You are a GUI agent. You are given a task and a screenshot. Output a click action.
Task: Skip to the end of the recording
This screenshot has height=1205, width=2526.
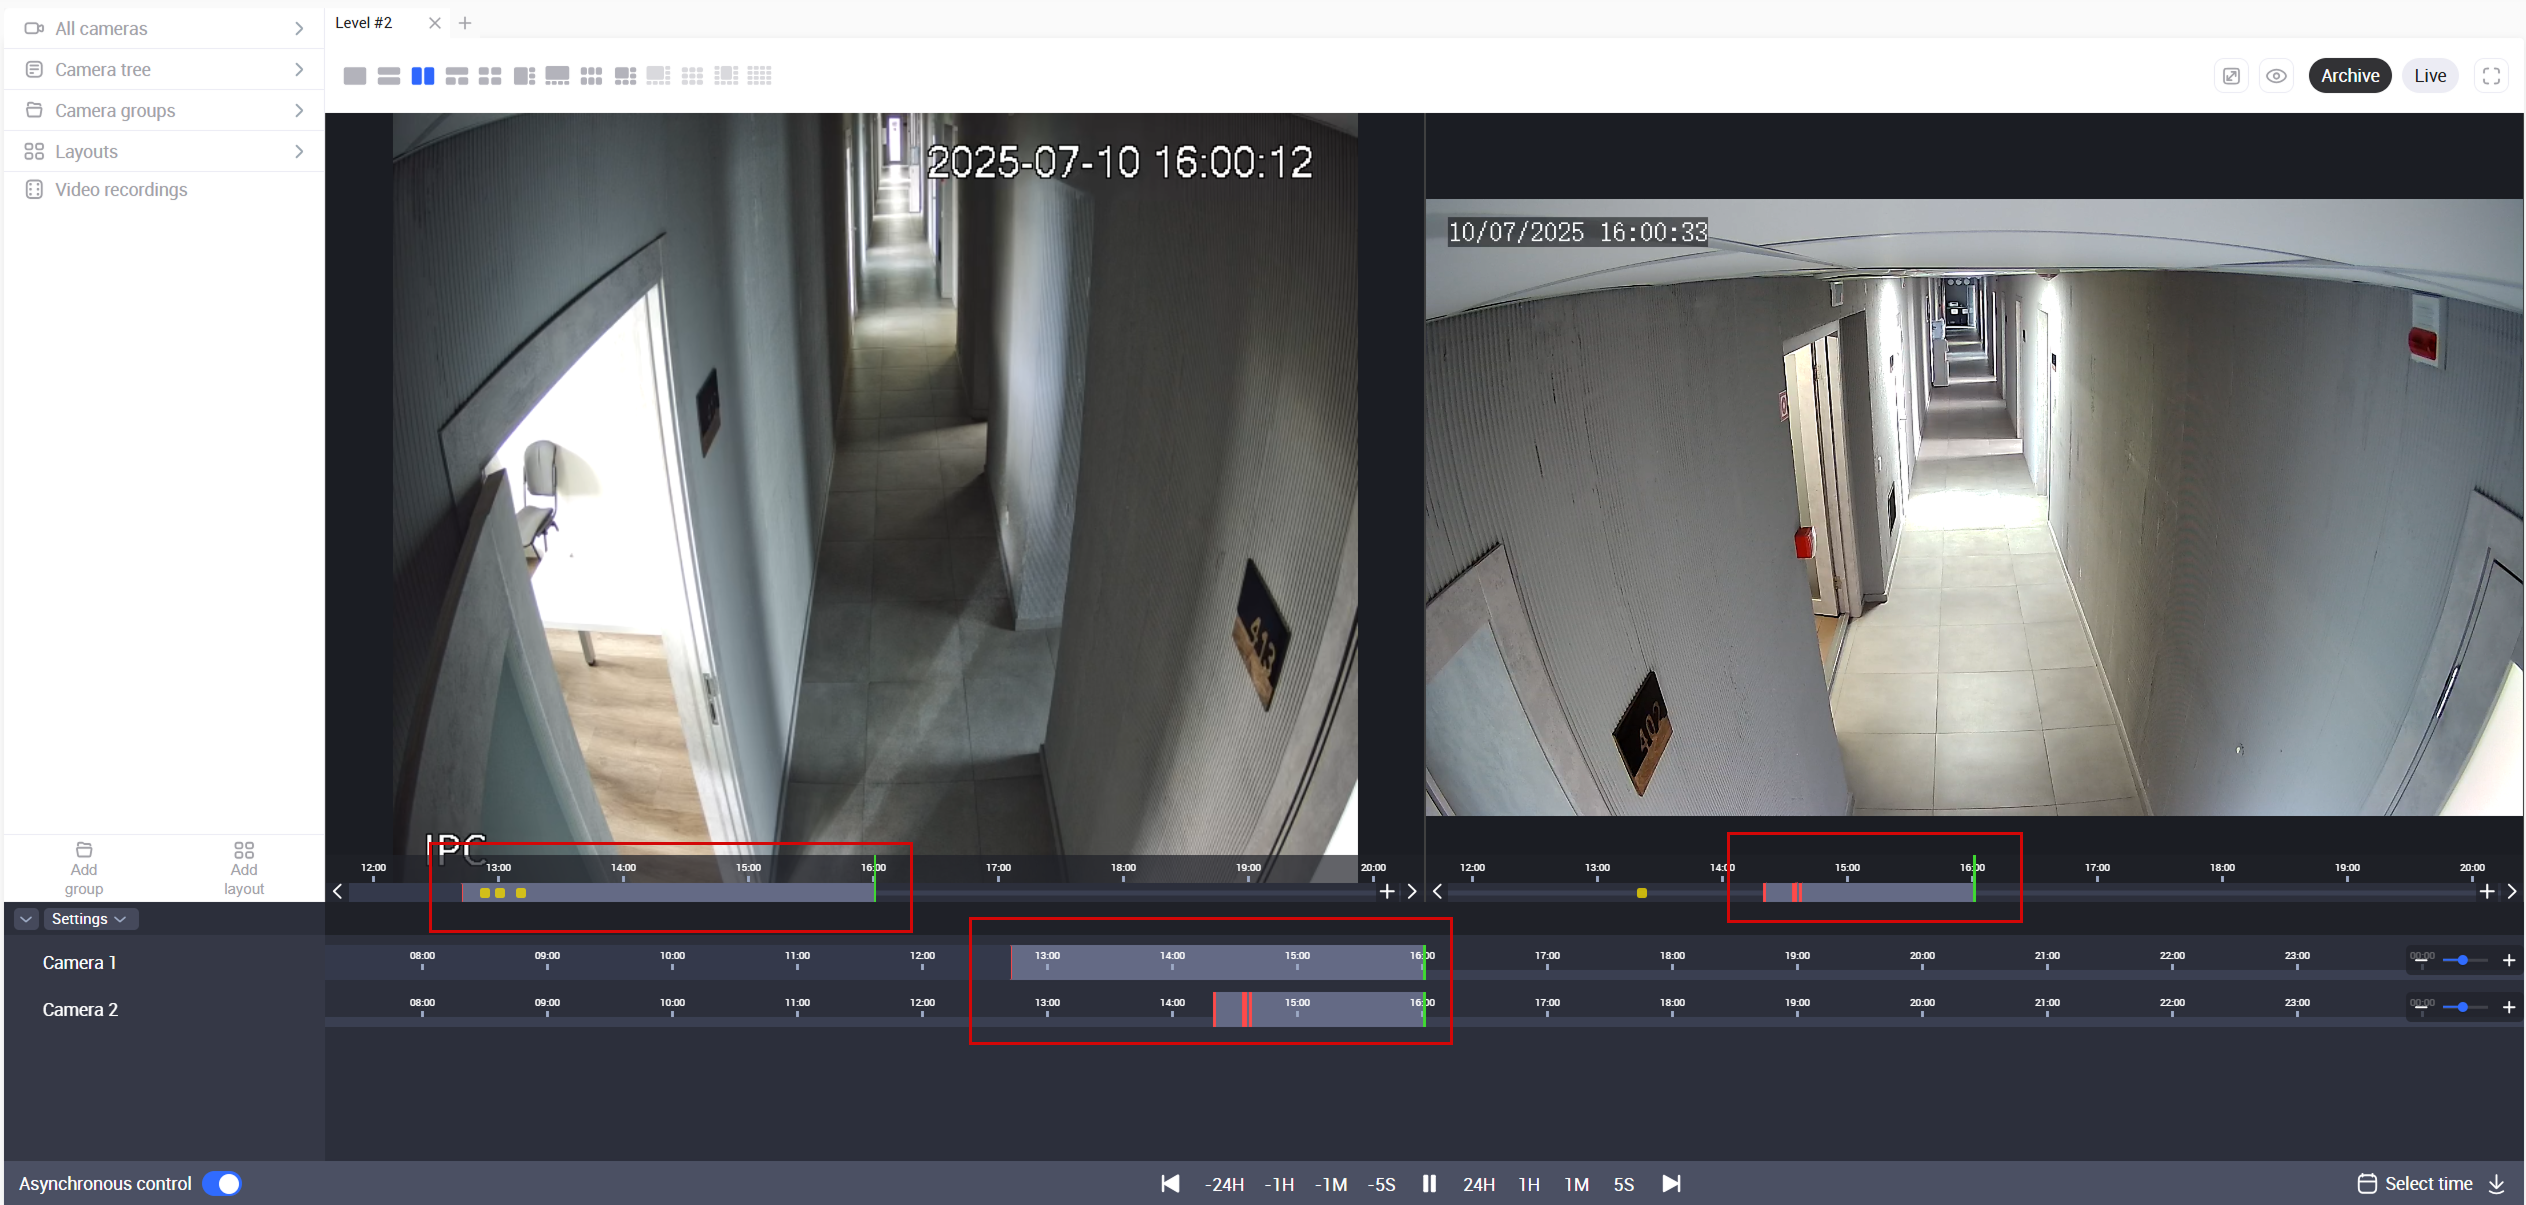click(1671, 1184)
